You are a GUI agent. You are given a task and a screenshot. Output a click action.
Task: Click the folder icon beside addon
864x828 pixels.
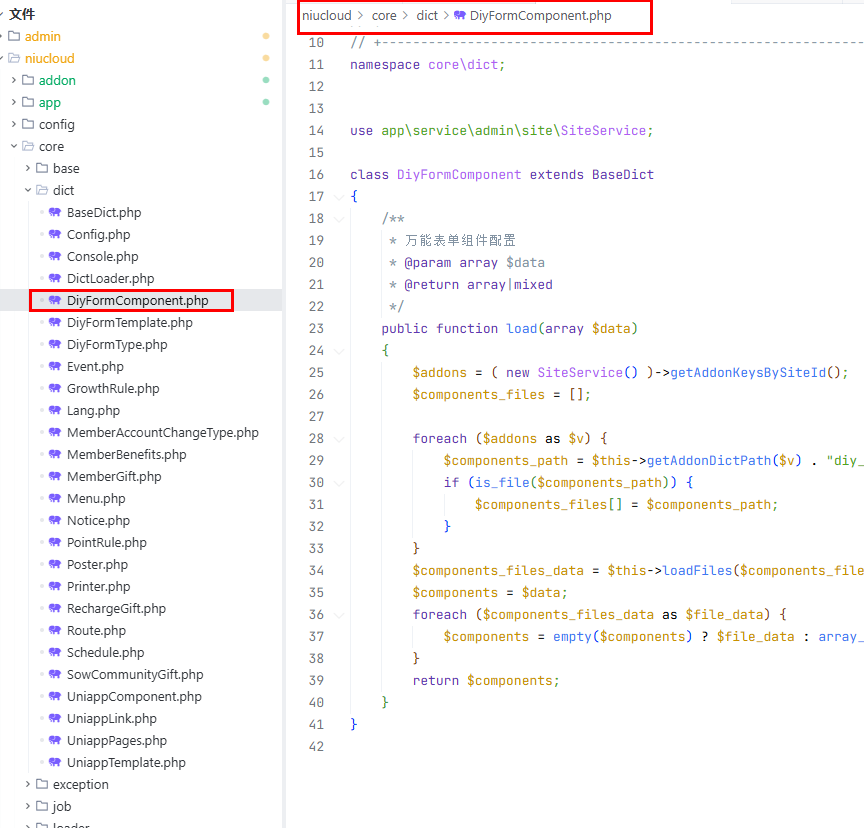tap(28, 80)
